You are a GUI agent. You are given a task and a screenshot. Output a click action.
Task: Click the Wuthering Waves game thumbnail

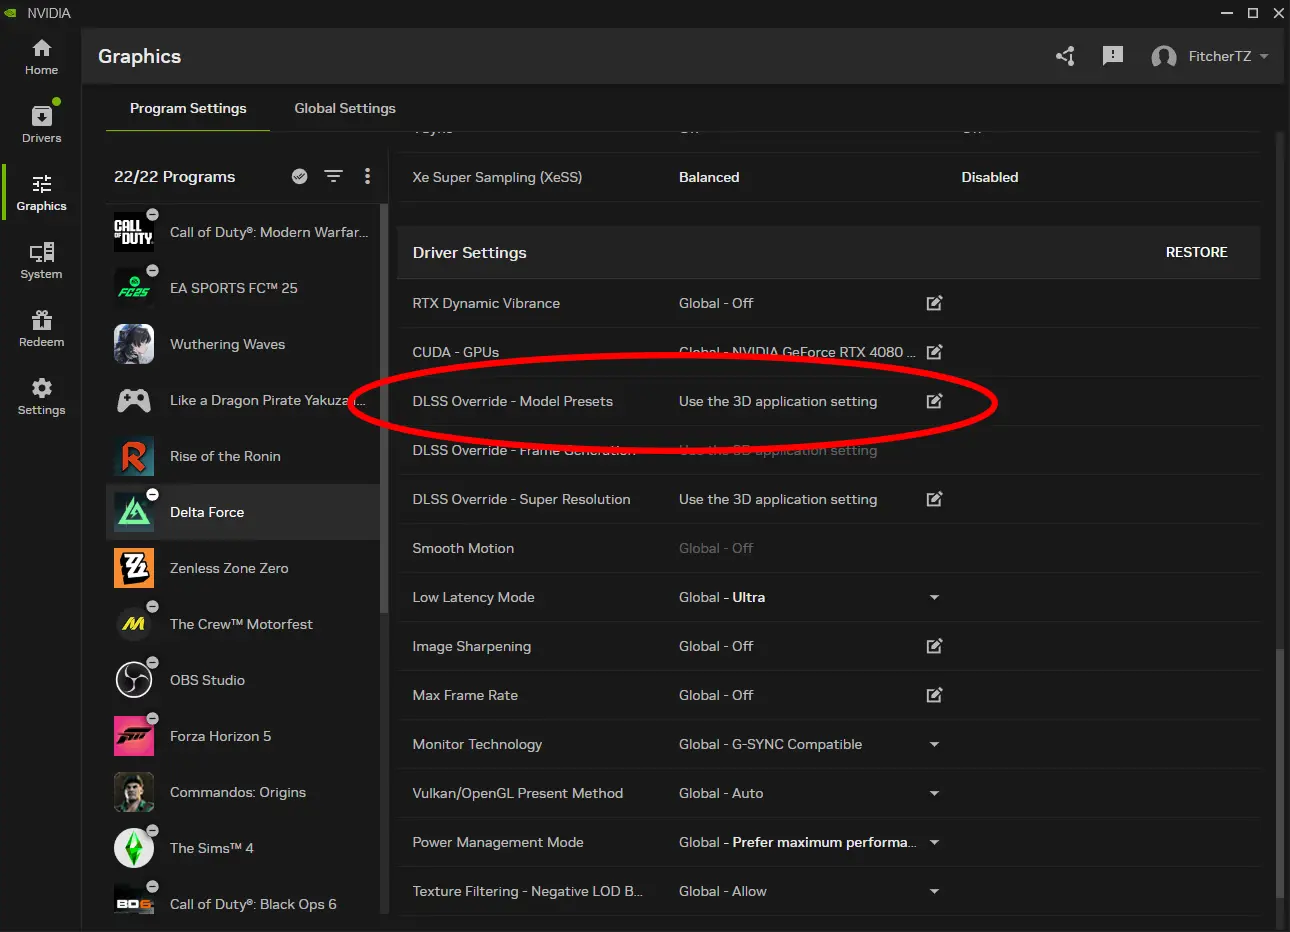(134, 344)
